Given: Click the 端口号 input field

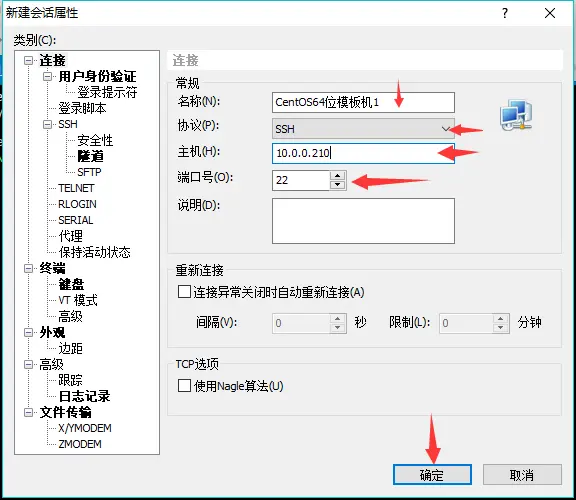Looking at the screenshot, I should click(x=301, y=180).
